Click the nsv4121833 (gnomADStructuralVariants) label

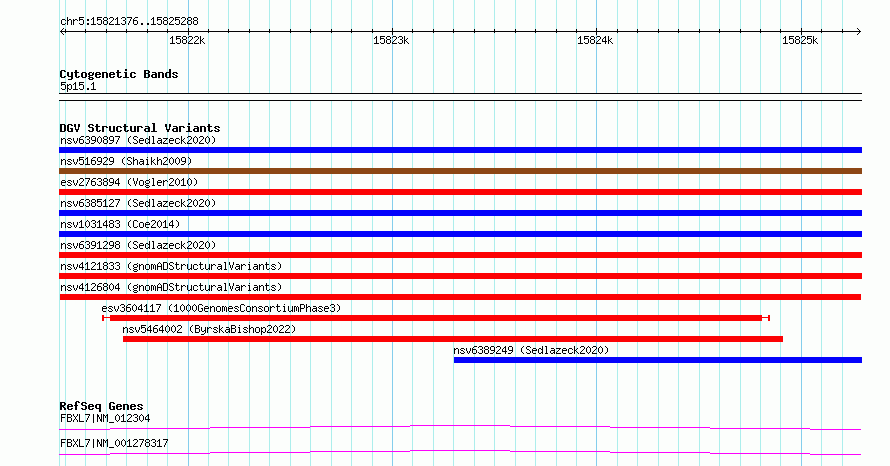pyautogui.click(x=171, y=266)
